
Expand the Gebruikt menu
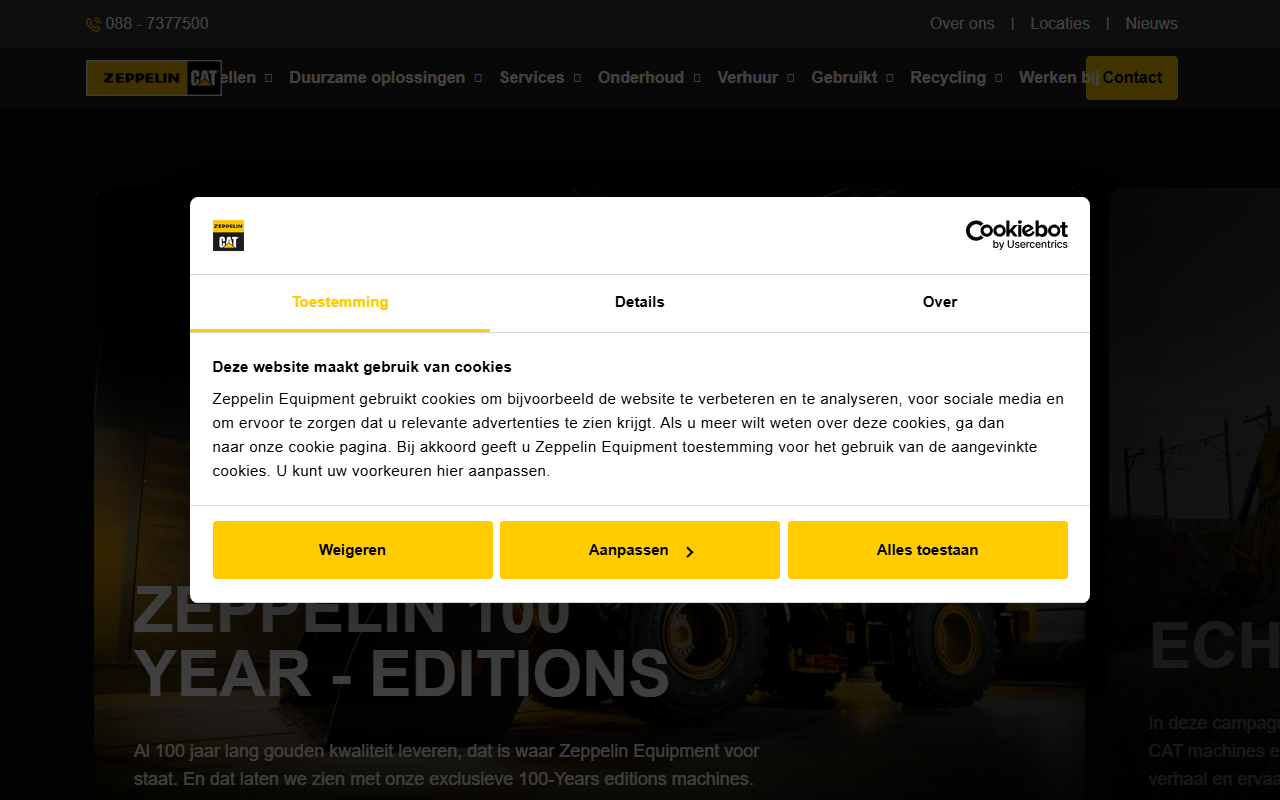tap(852, 78)
